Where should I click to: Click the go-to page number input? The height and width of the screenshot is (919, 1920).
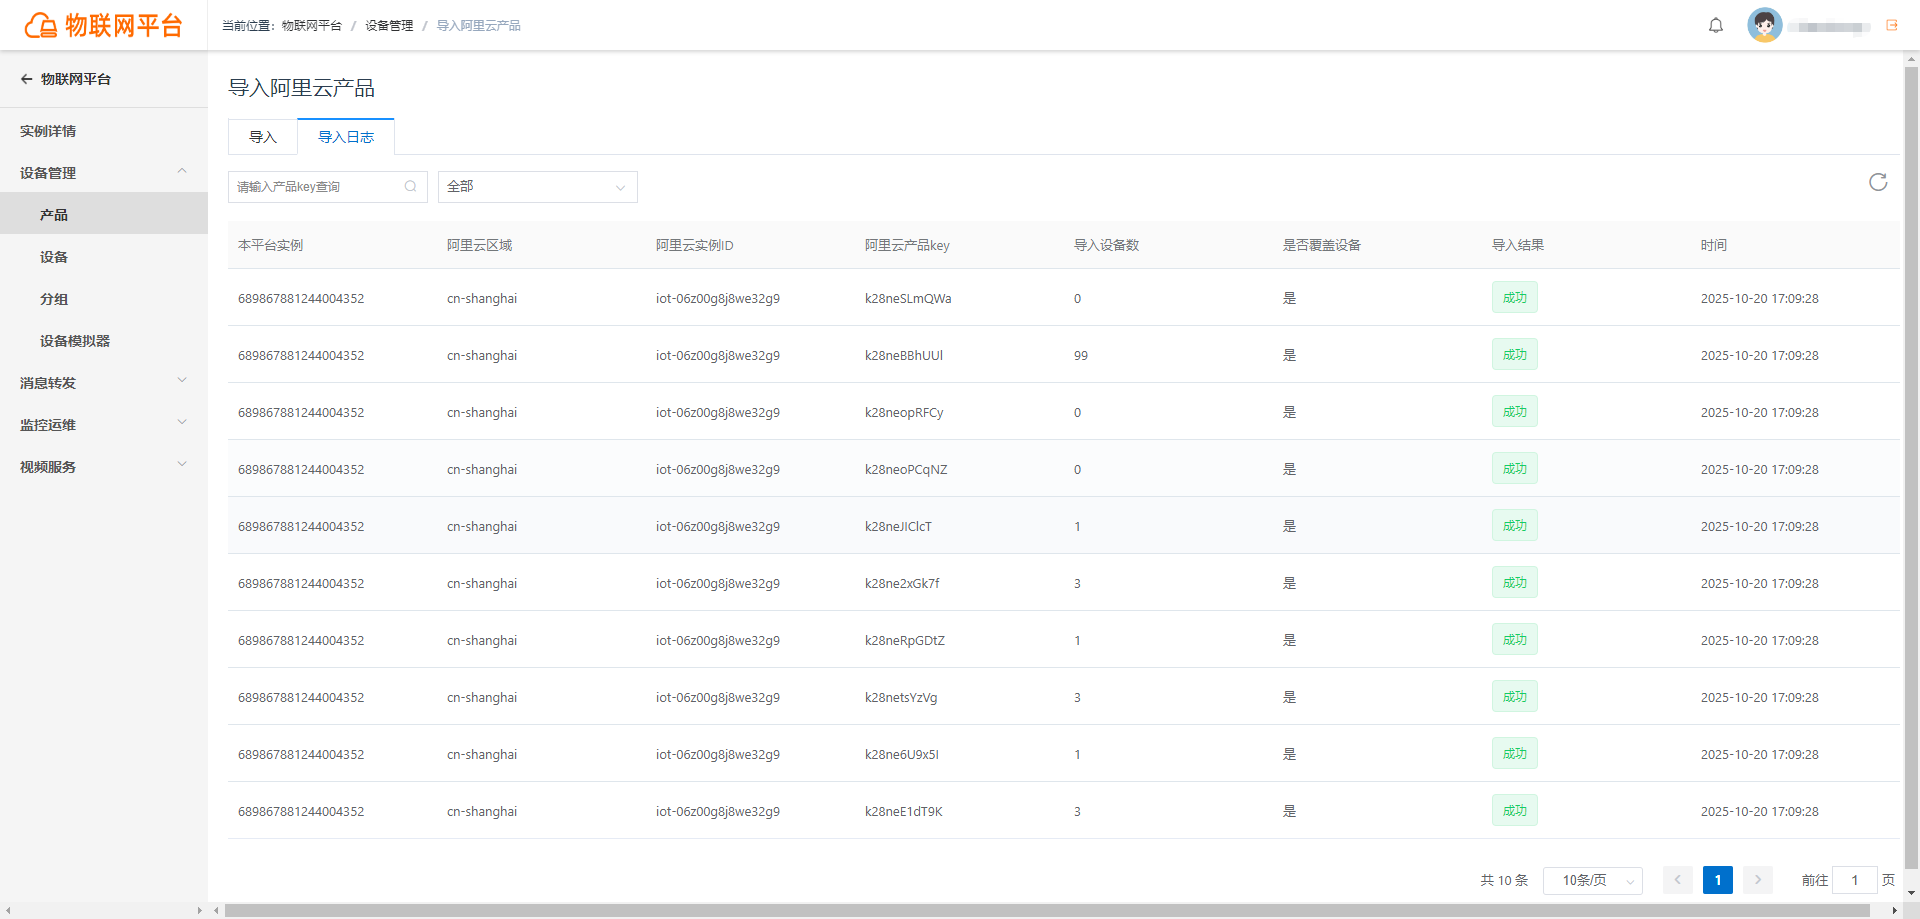click(1854, 880)
